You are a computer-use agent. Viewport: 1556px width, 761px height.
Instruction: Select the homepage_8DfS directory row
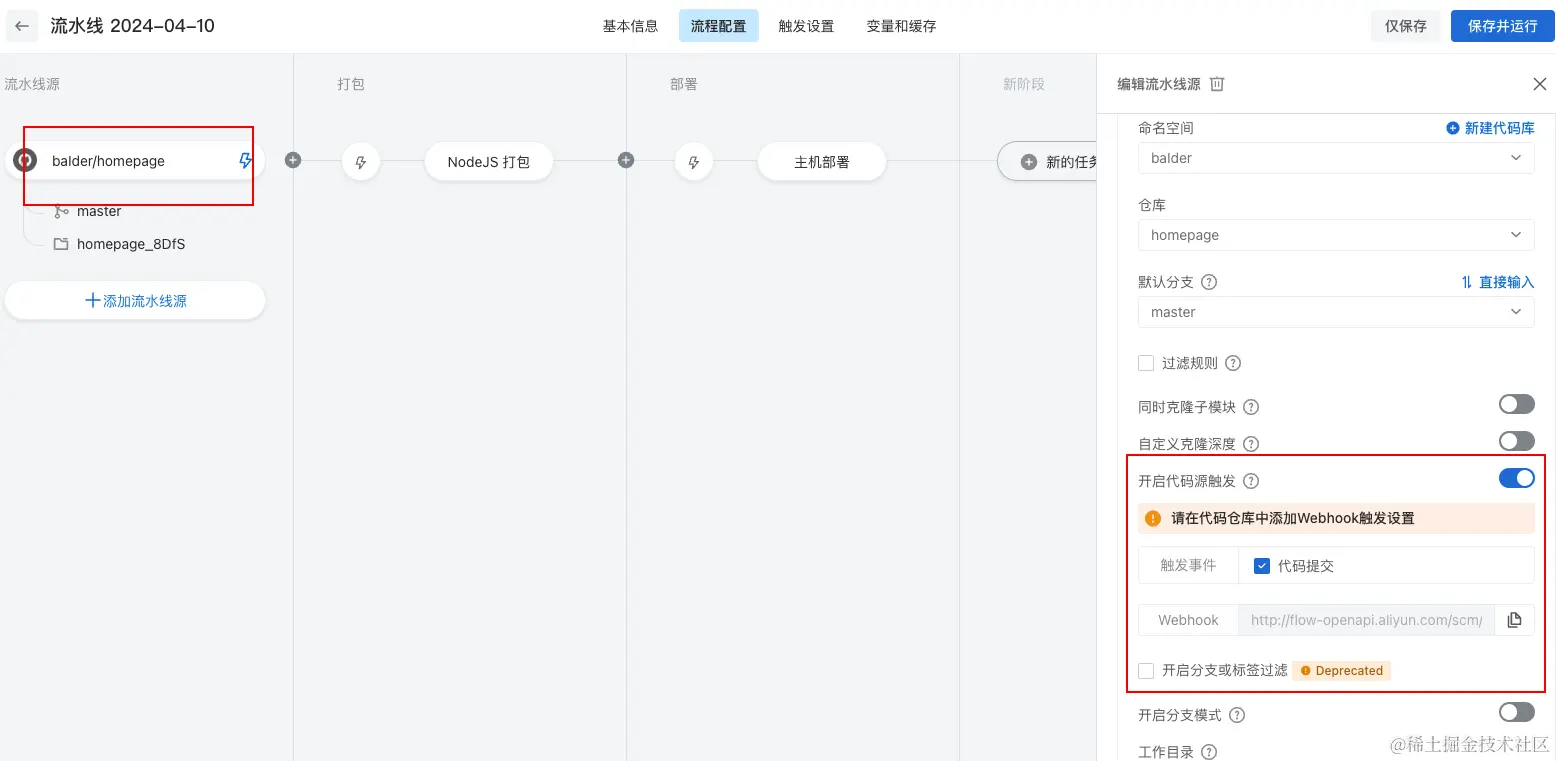(119, 244)
